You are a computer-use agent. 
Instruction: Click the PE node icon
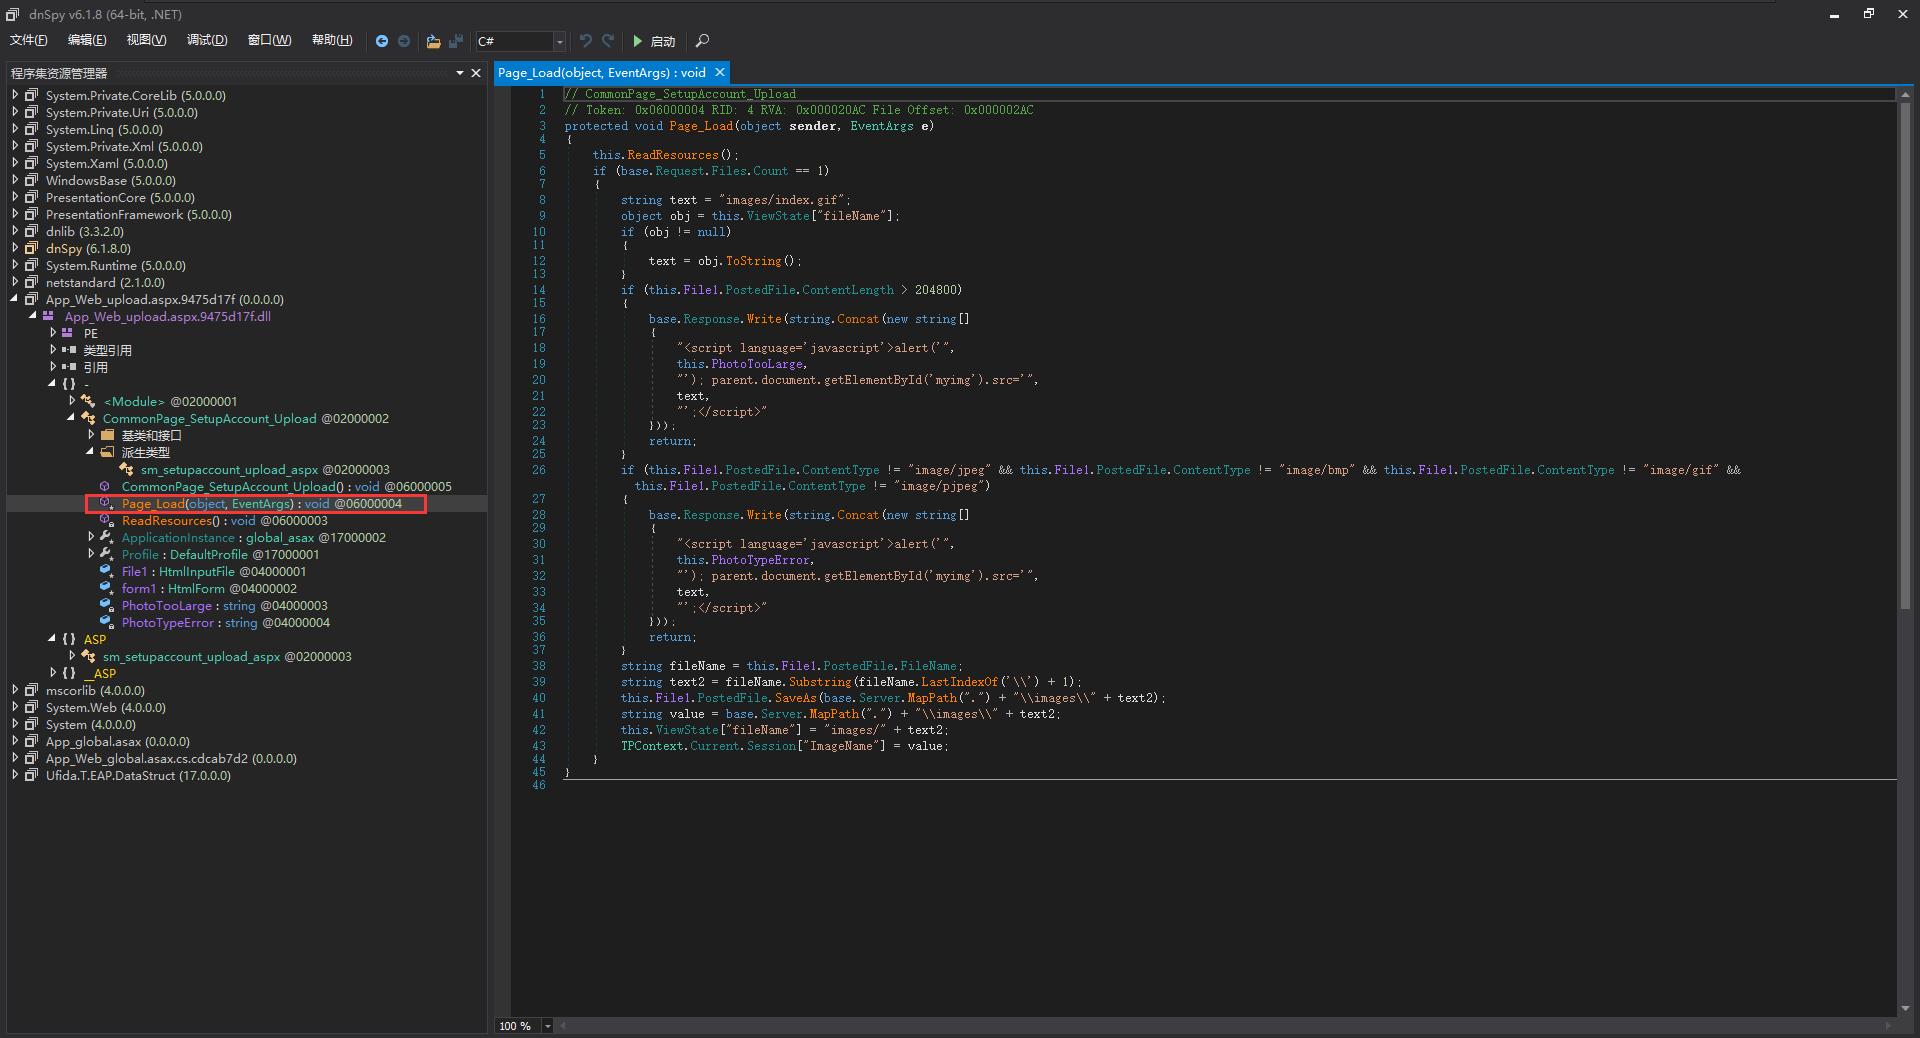[68, 333]
